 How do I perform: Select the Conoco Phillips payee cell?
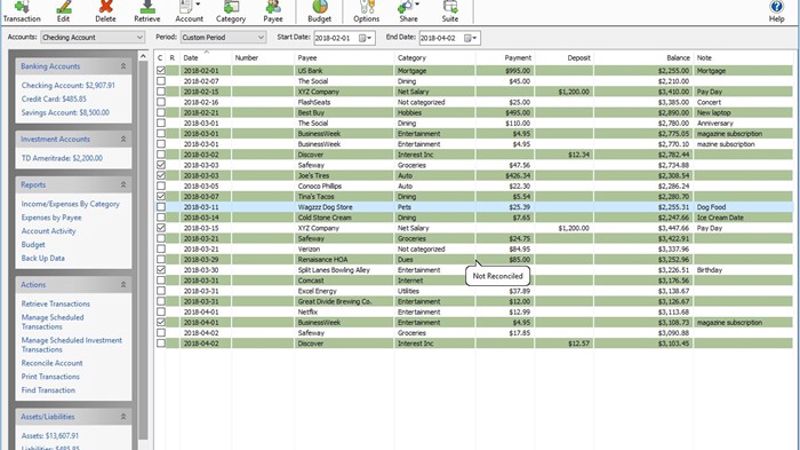(x=344, y=186)
